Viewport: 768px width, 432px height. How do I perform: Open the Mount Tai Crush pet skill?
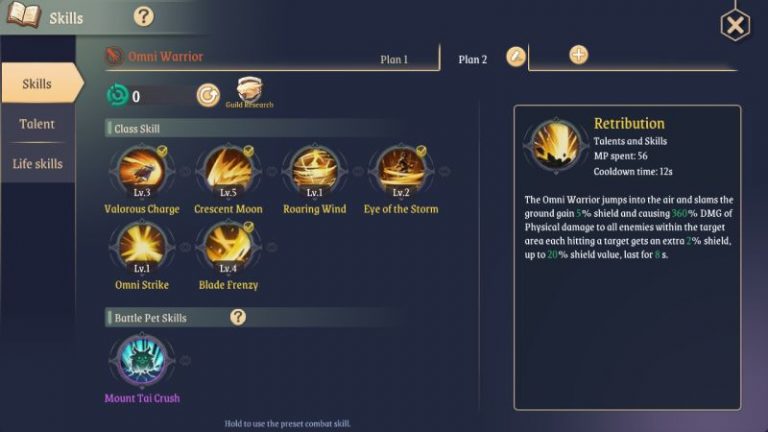[x=143, y=360]
